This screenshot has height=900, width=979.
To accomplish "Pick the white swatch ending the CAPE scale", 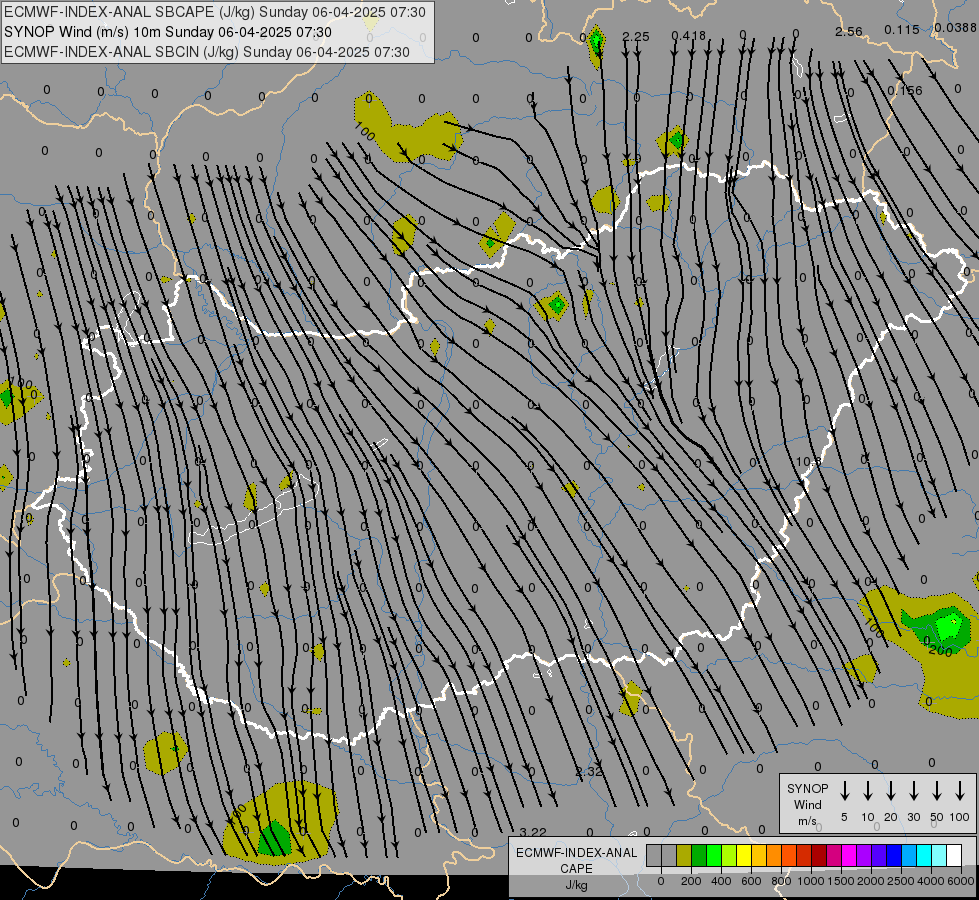I will tap(955, 855).
